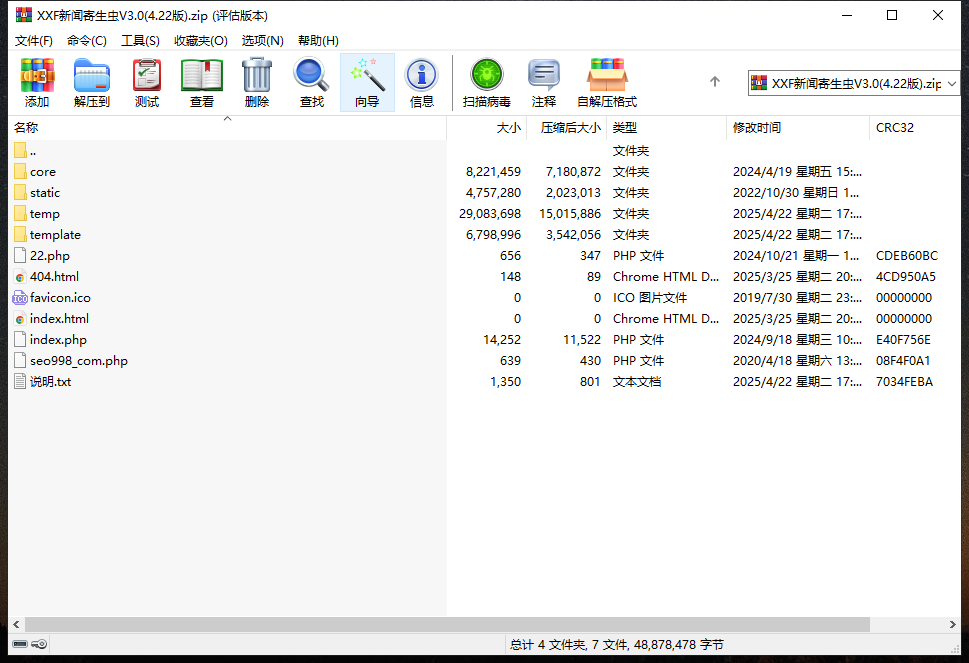
Task: Run 扫描病毒 virus scan icon
Action: click(487, 82)
